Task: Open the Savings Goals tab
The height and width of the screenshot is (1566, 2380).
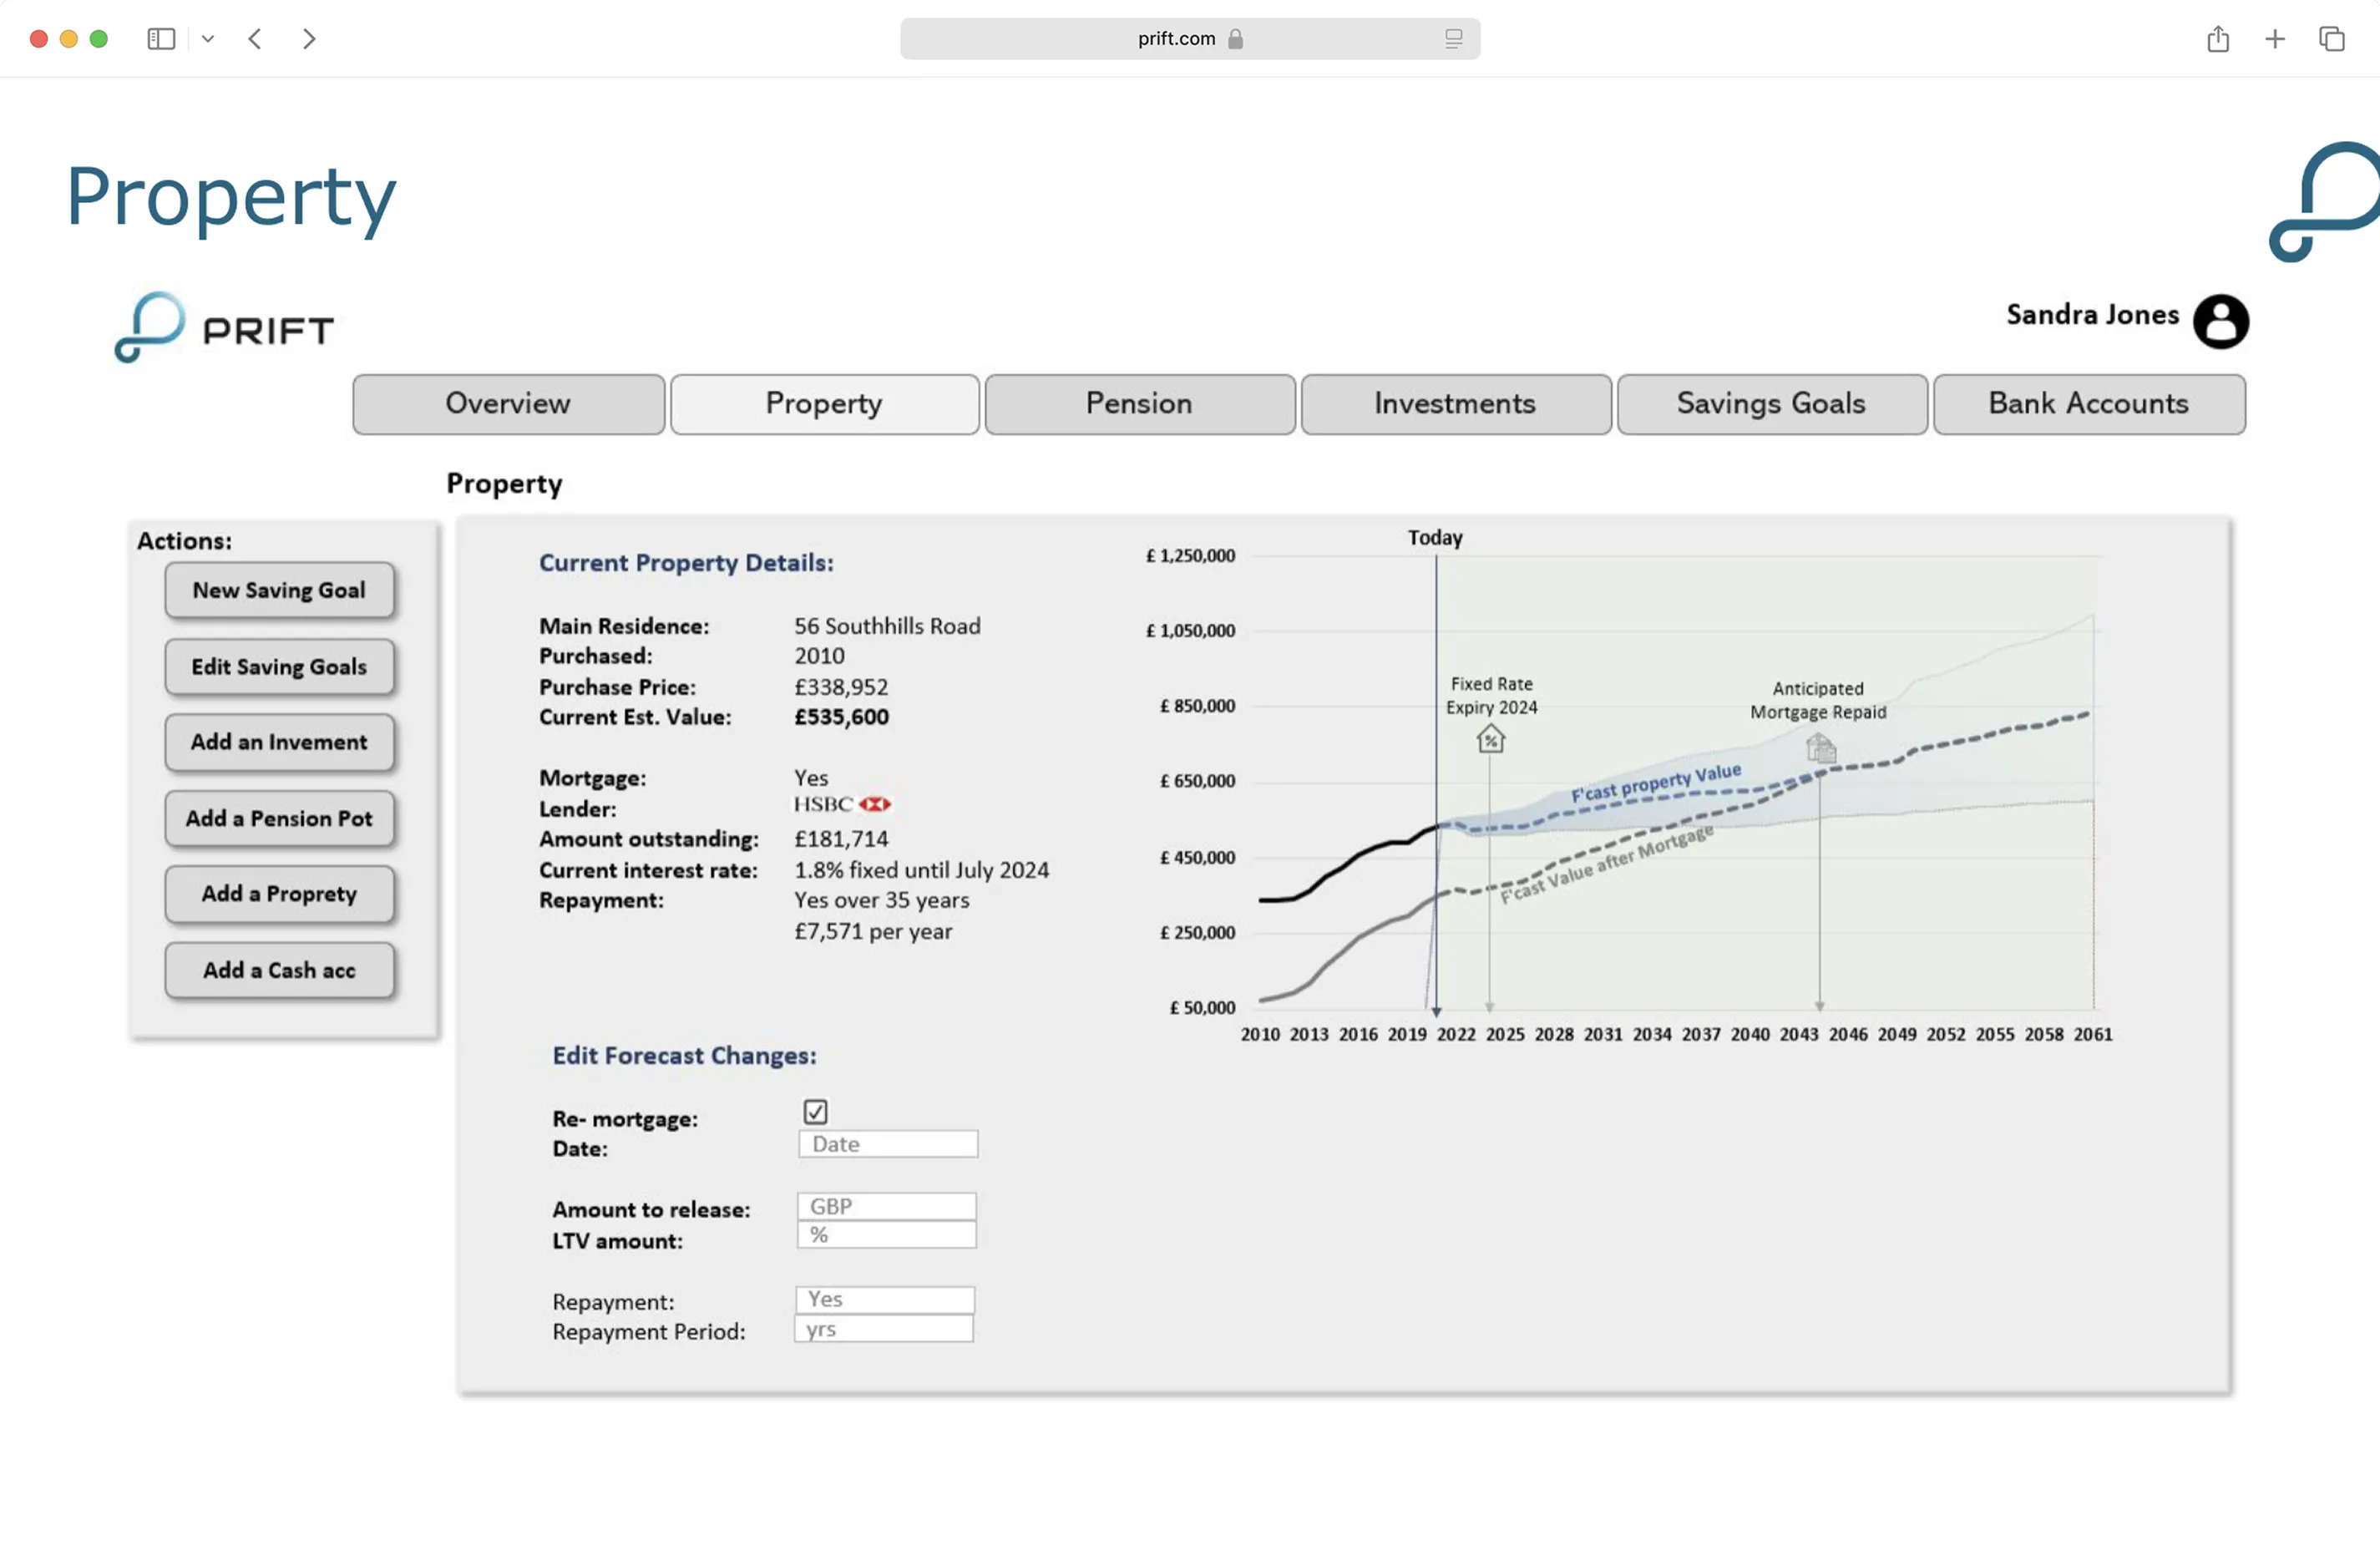Action: pos(1771,404)
